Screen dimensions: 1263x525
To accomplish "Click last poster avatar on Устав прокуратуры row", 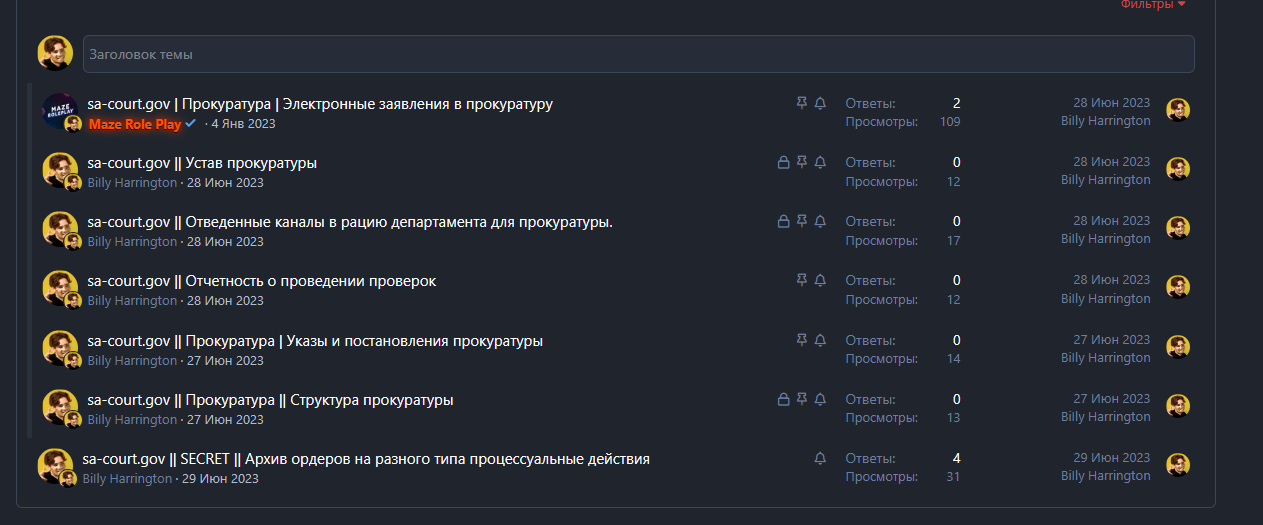I will (1178, 170).
